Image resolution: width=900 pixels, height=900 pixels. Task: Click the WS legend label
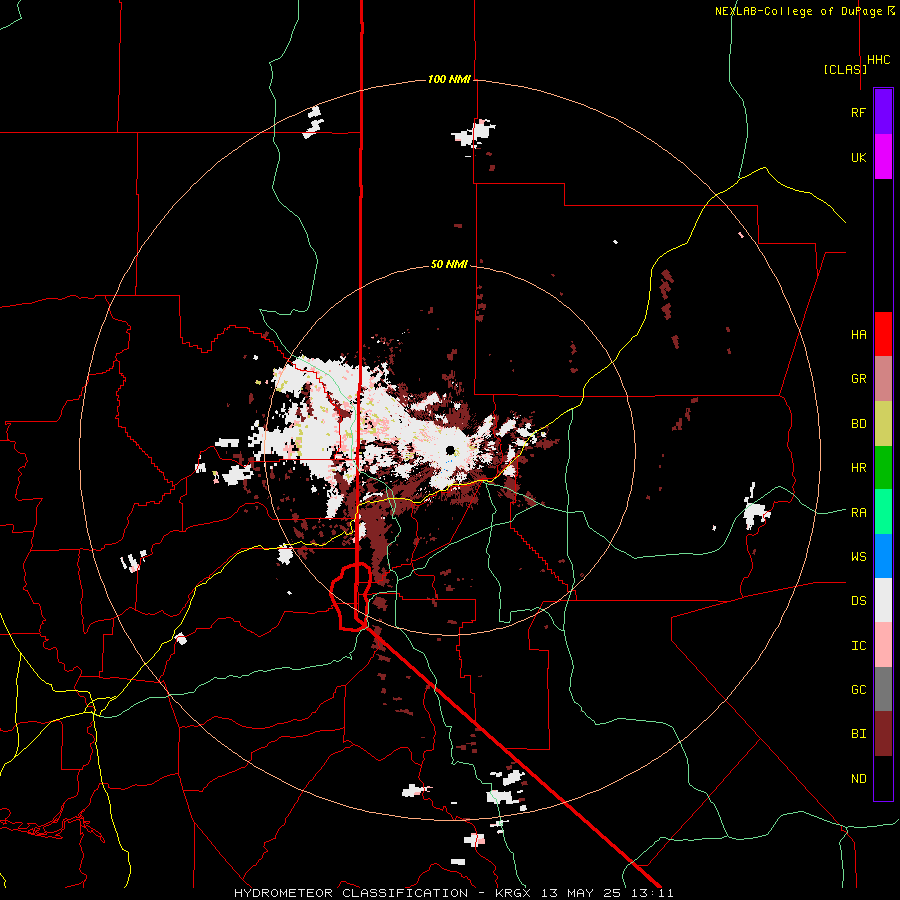coord(858,556)
